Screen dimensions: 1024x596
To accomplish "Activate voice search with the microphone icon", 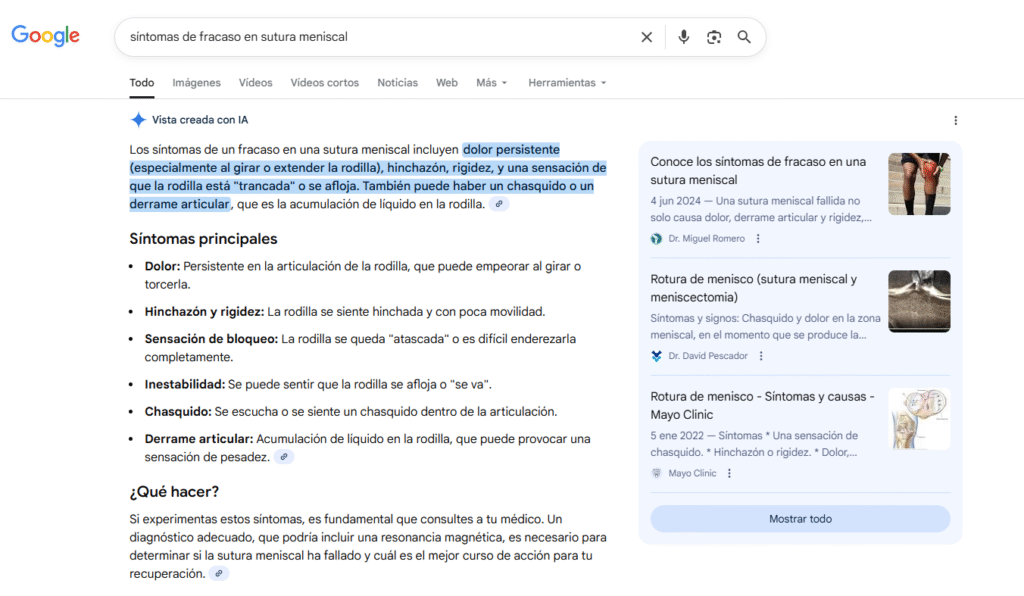I will tap(683, 36).
